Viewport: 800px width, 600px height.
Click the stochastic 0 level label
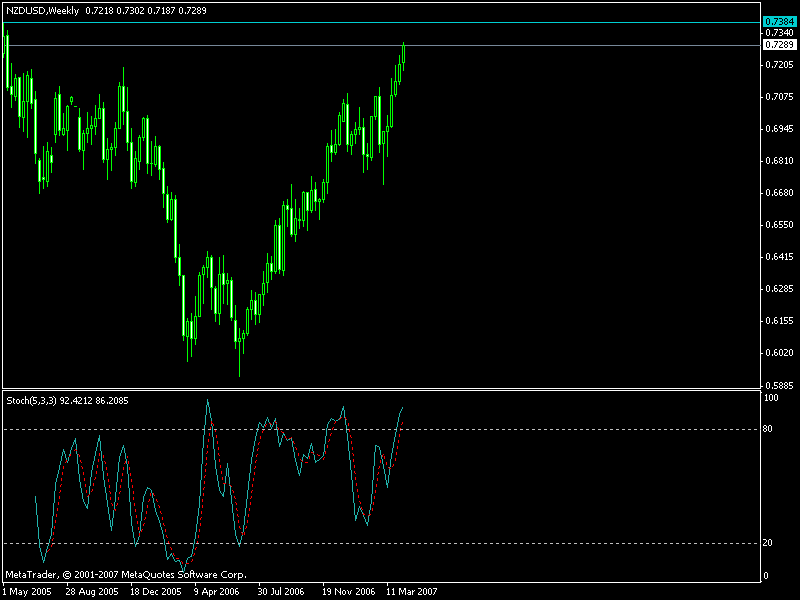click(x=765, y=576)
